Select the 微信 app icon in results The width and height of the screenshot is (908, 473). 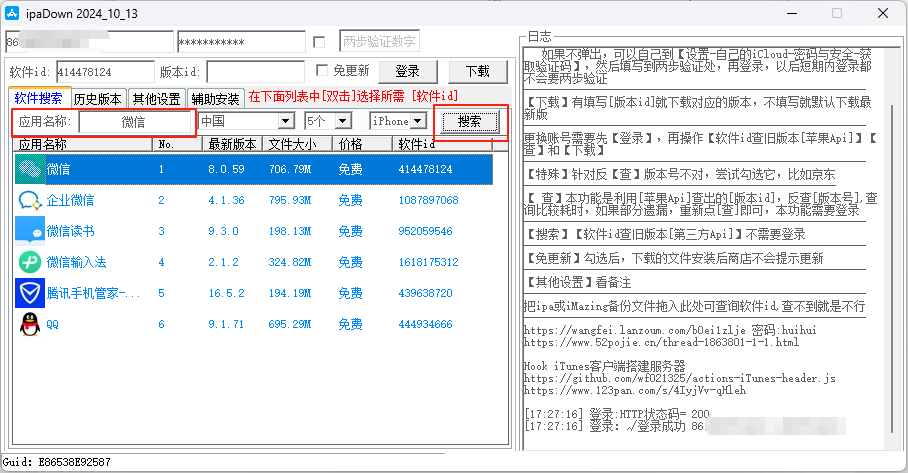point(30,169)
